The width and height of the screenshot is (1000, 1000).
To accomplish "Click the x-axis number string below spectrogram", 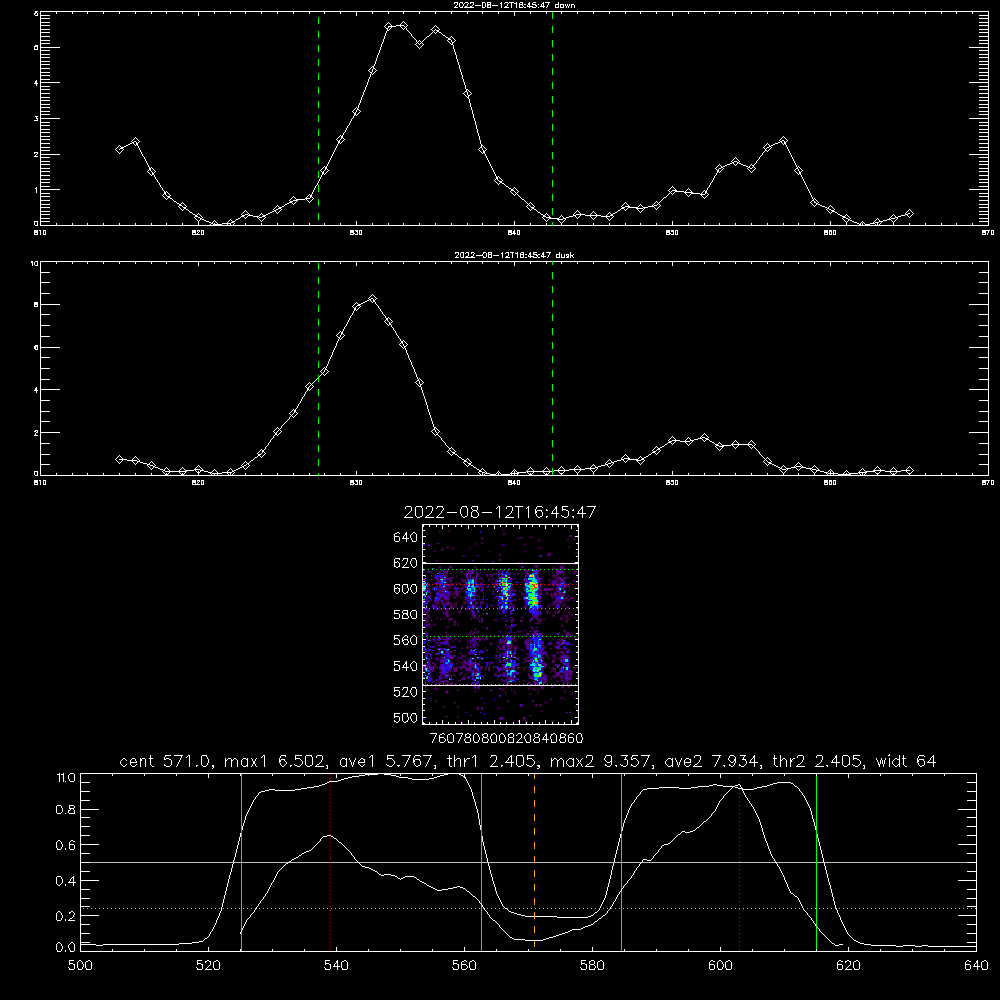I will click(506, 739).
